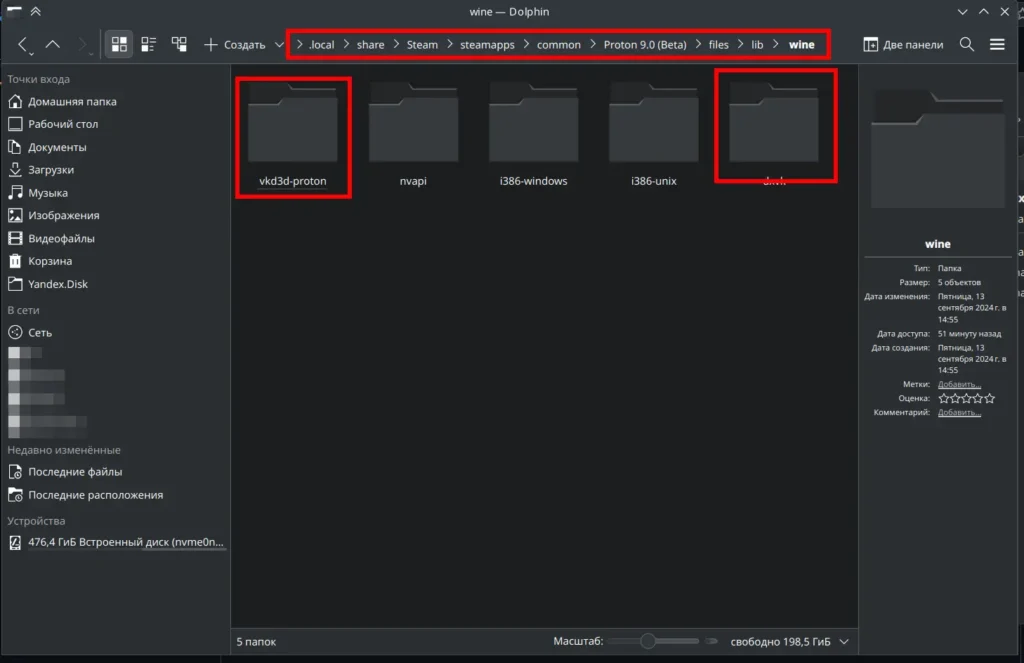This screenshot has width=1024, height=663.
Task: Click the Точки входа section header
Action: click(39, 79)
